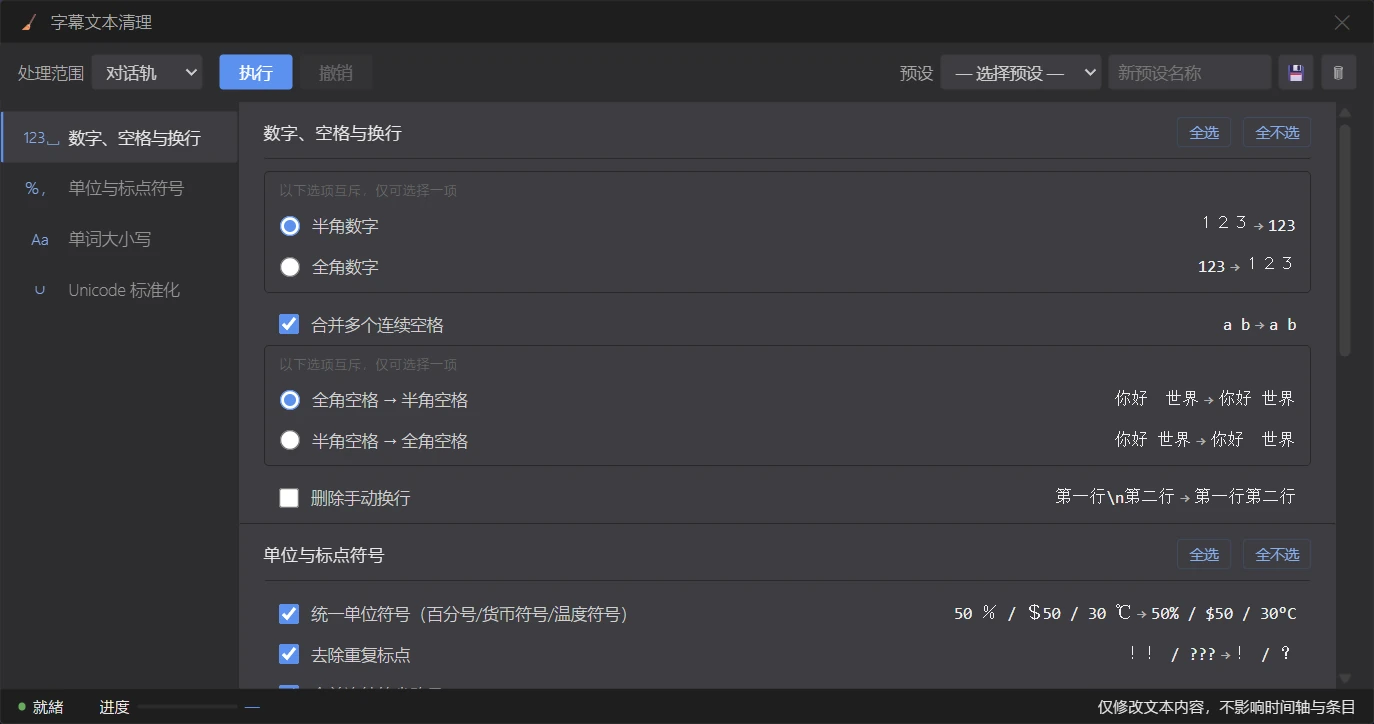Switch to the 数字、空格与换行 sidebar tab
This screenshot has width=1374, height=724.
coord(119,138)
